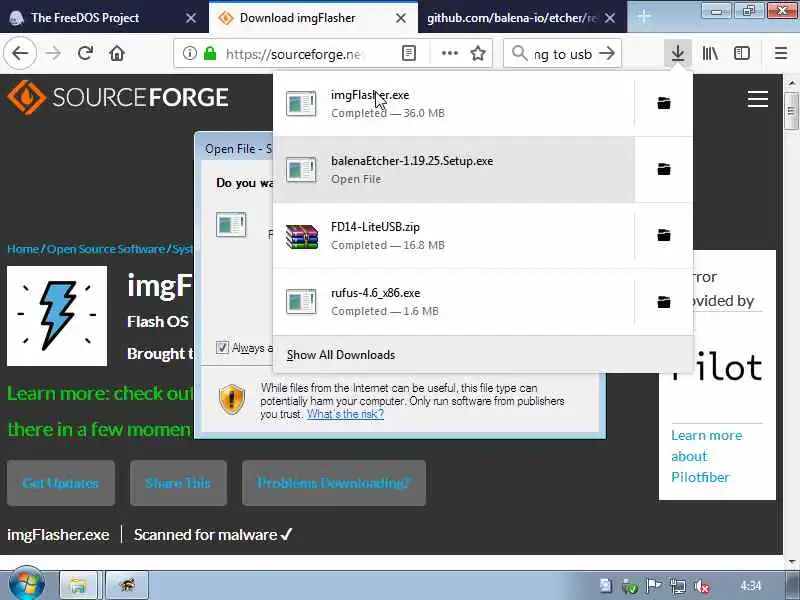This screenshot has width=800, height=600.
Task: Open imgFlasher.exe download entry
Action: [x=454, y=103]
